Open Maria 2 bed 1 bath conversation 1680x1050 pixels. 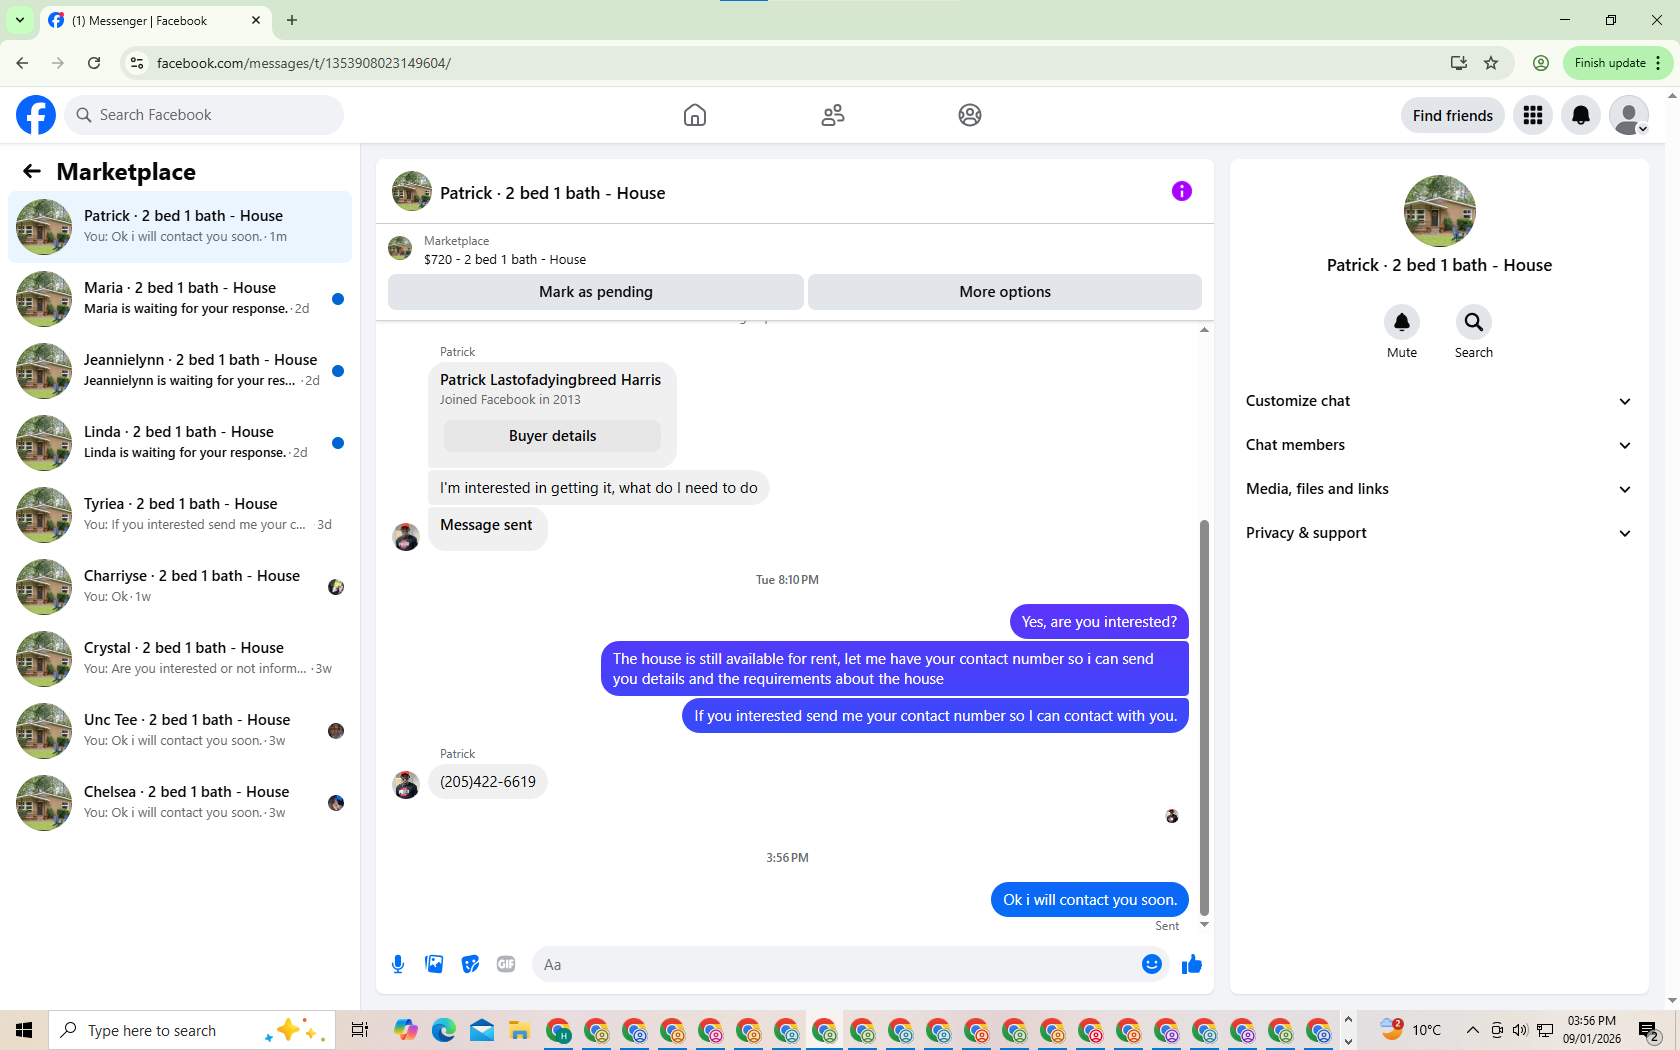tap(180, 299)
